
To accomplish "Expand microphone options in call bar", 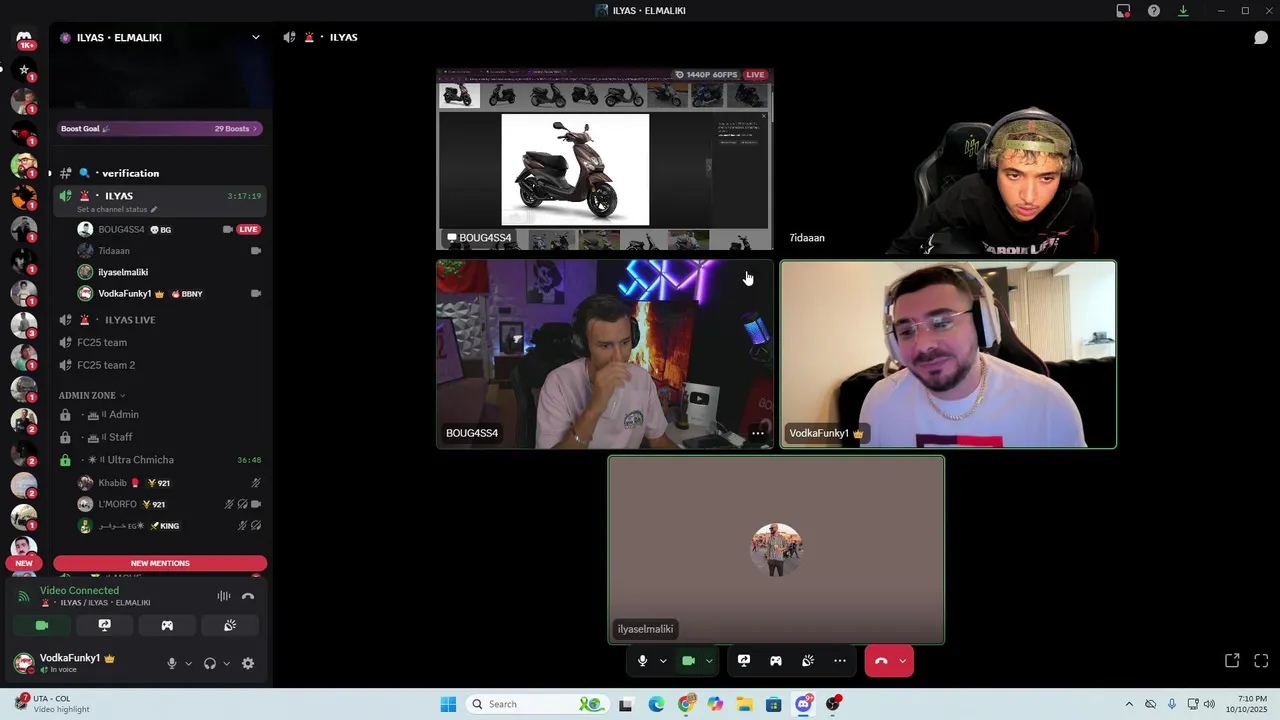I will [x=662, y=660].
